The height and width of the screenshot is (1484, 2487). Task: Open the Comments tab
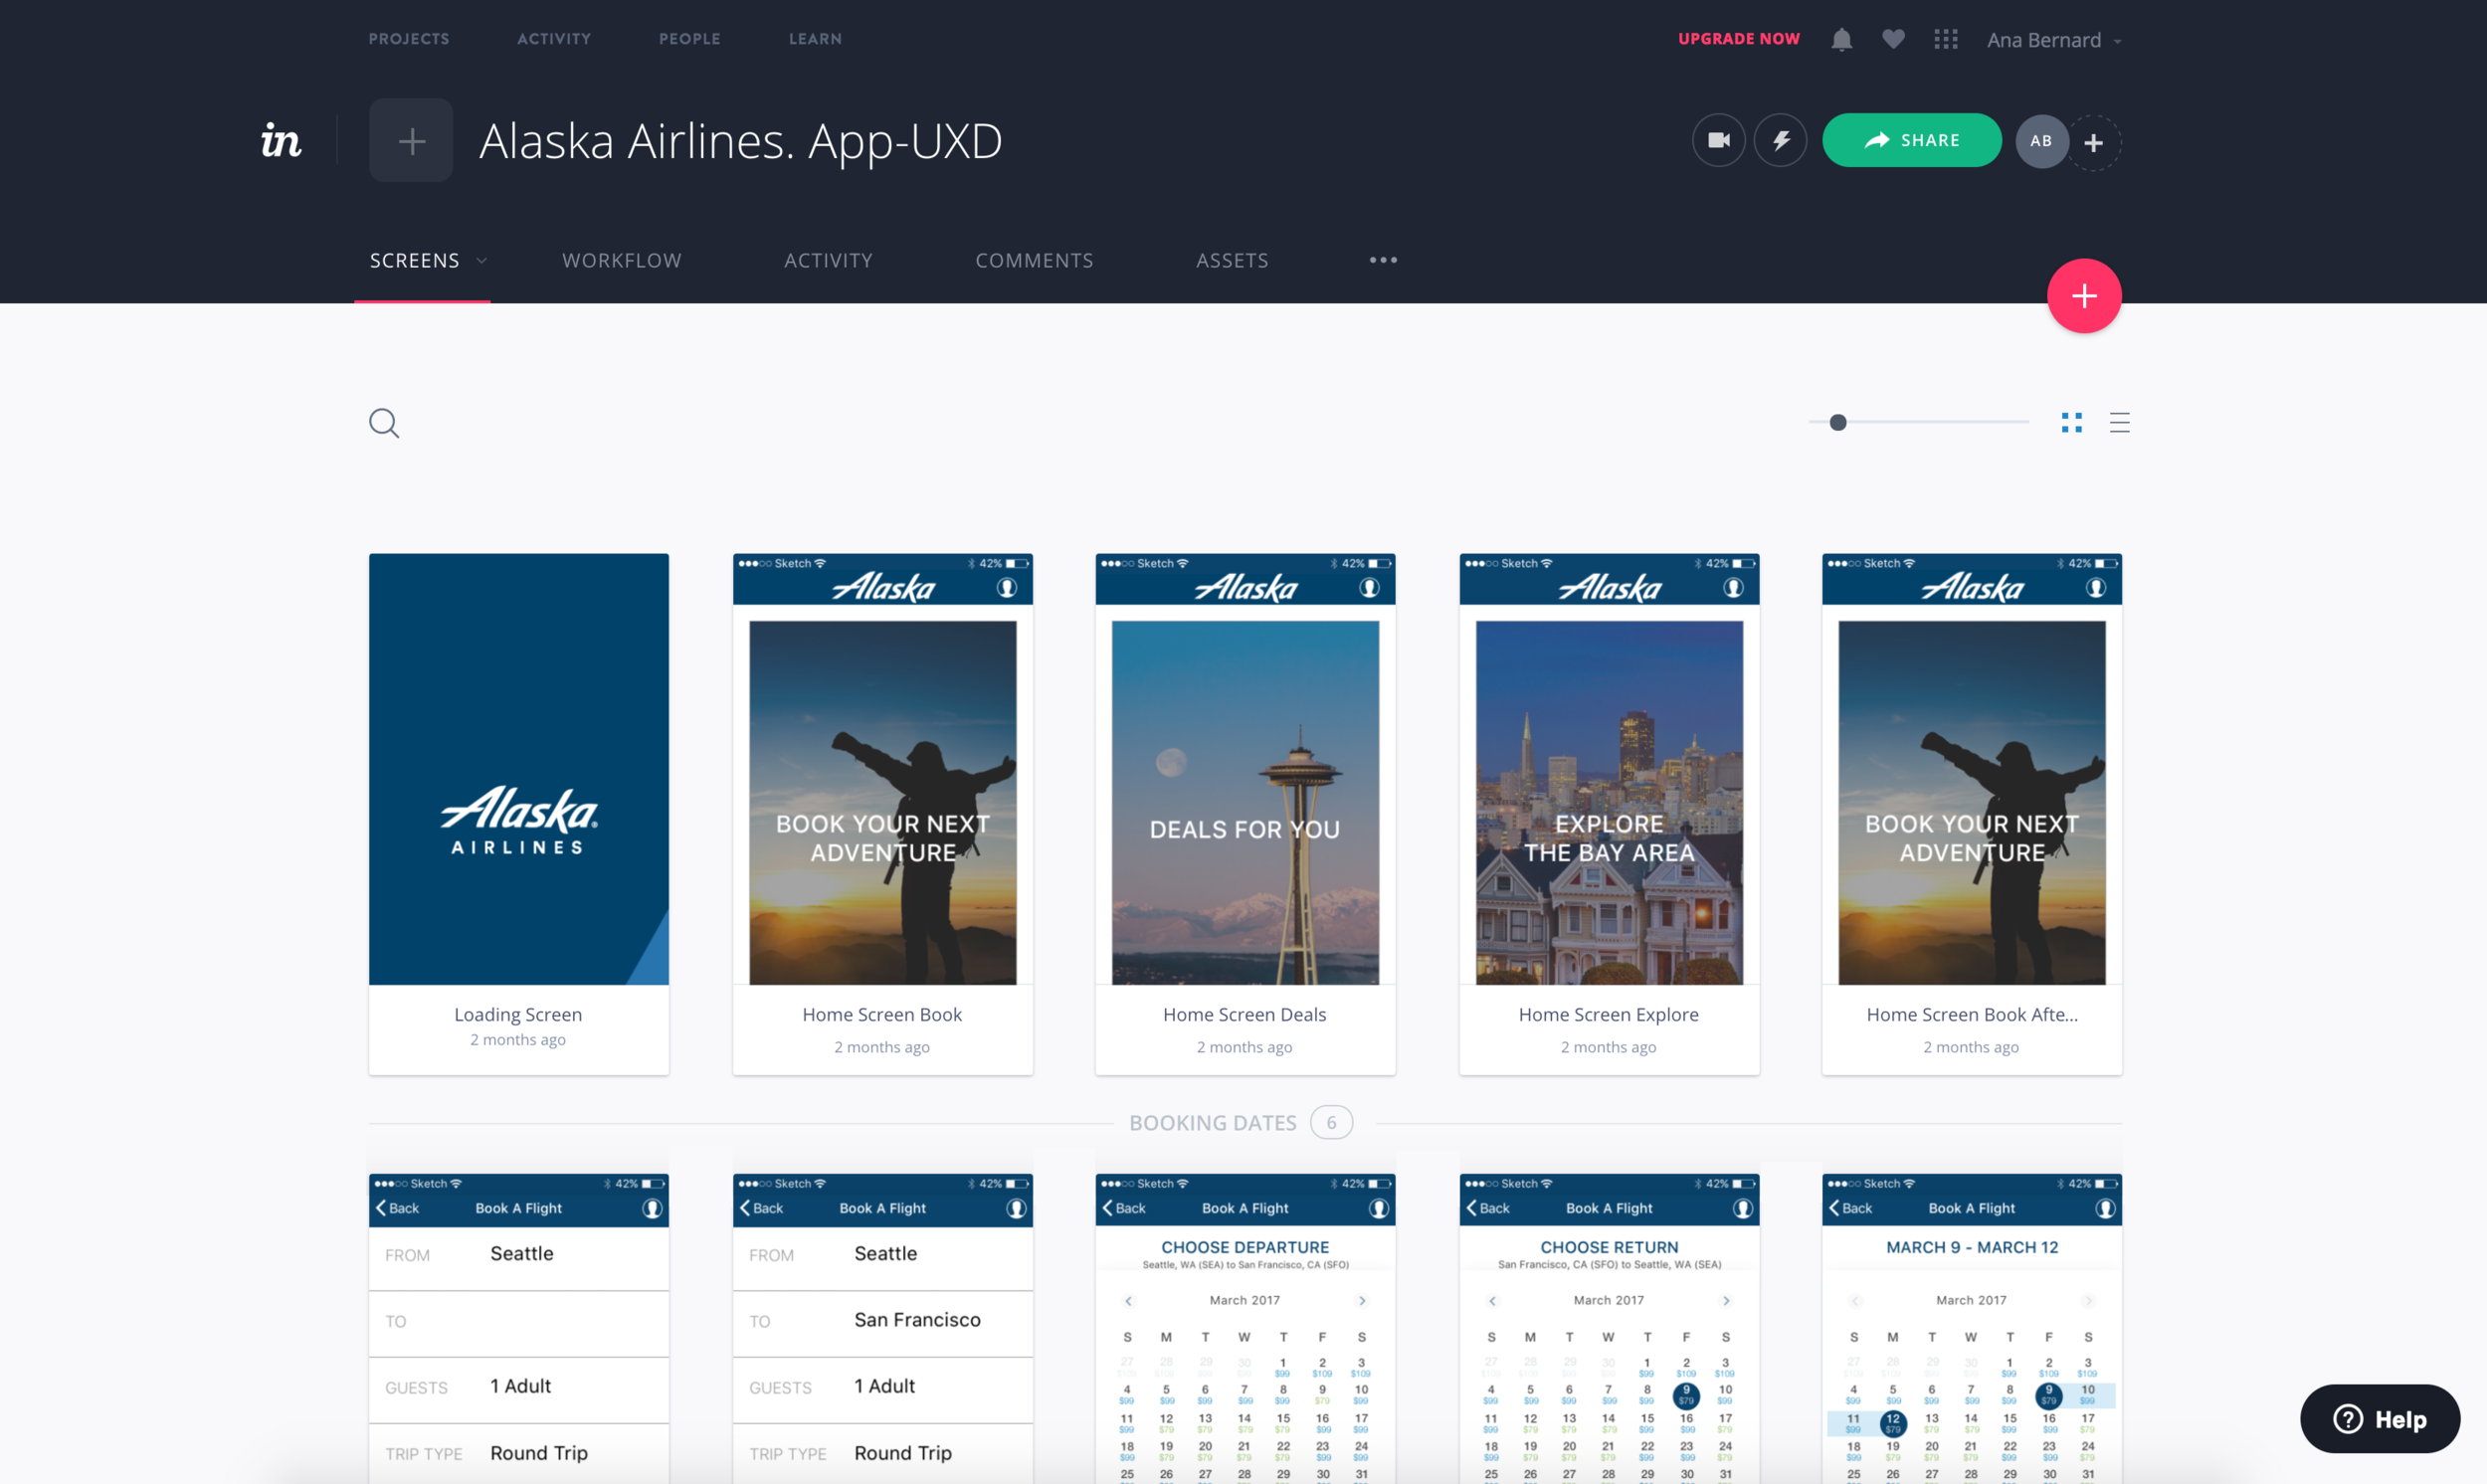(1034, 260)
